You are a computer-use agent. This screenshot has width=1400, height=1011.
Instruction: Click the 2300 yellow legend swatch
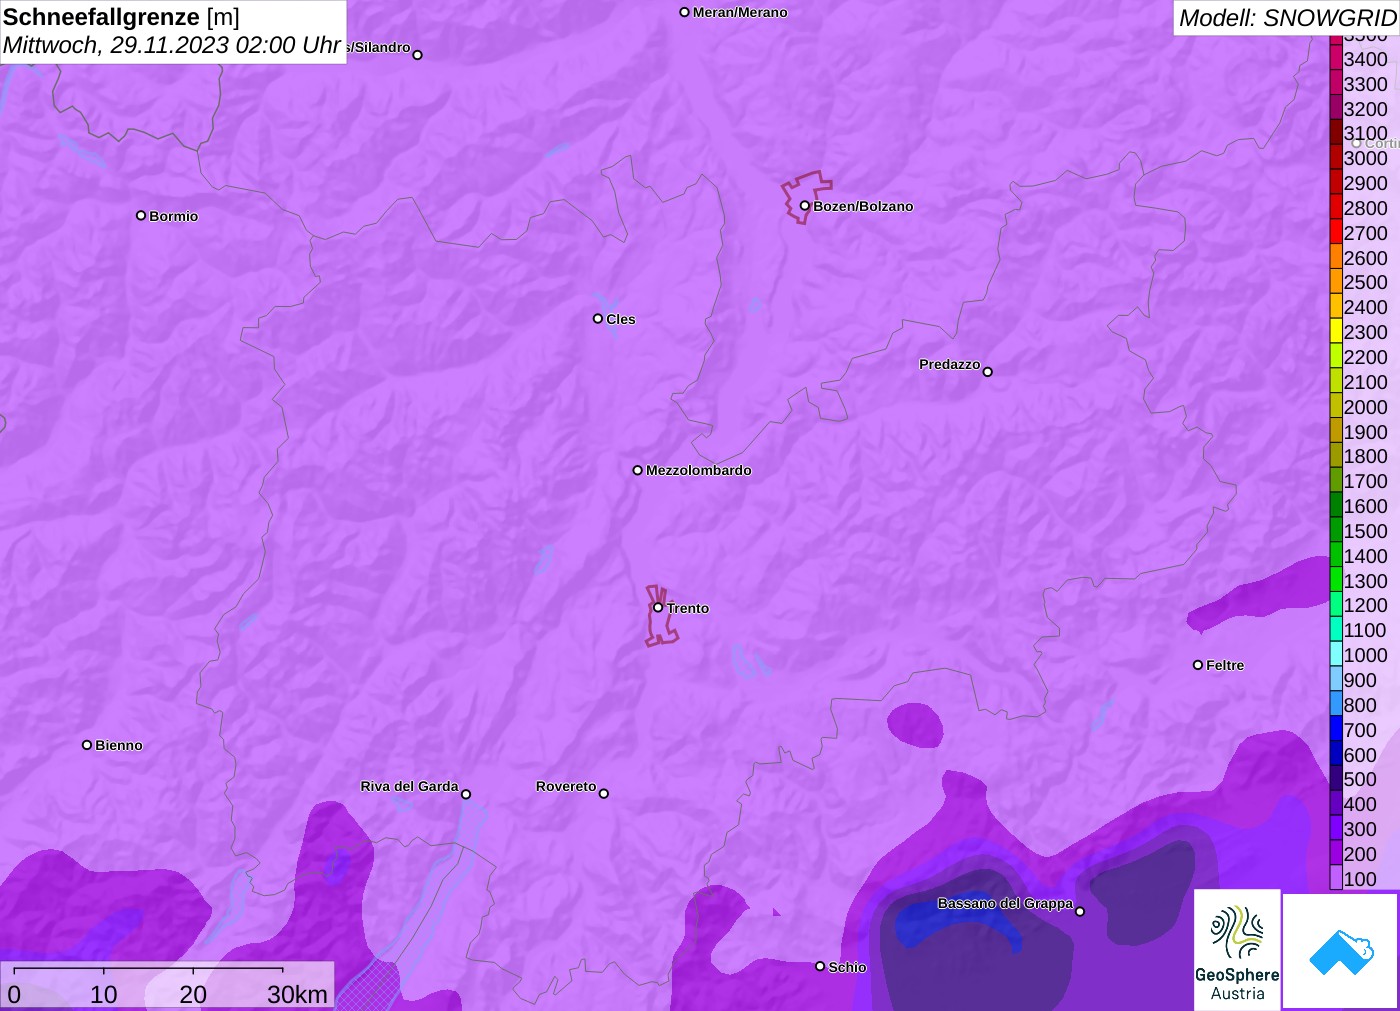click(x=1336, y=331)
